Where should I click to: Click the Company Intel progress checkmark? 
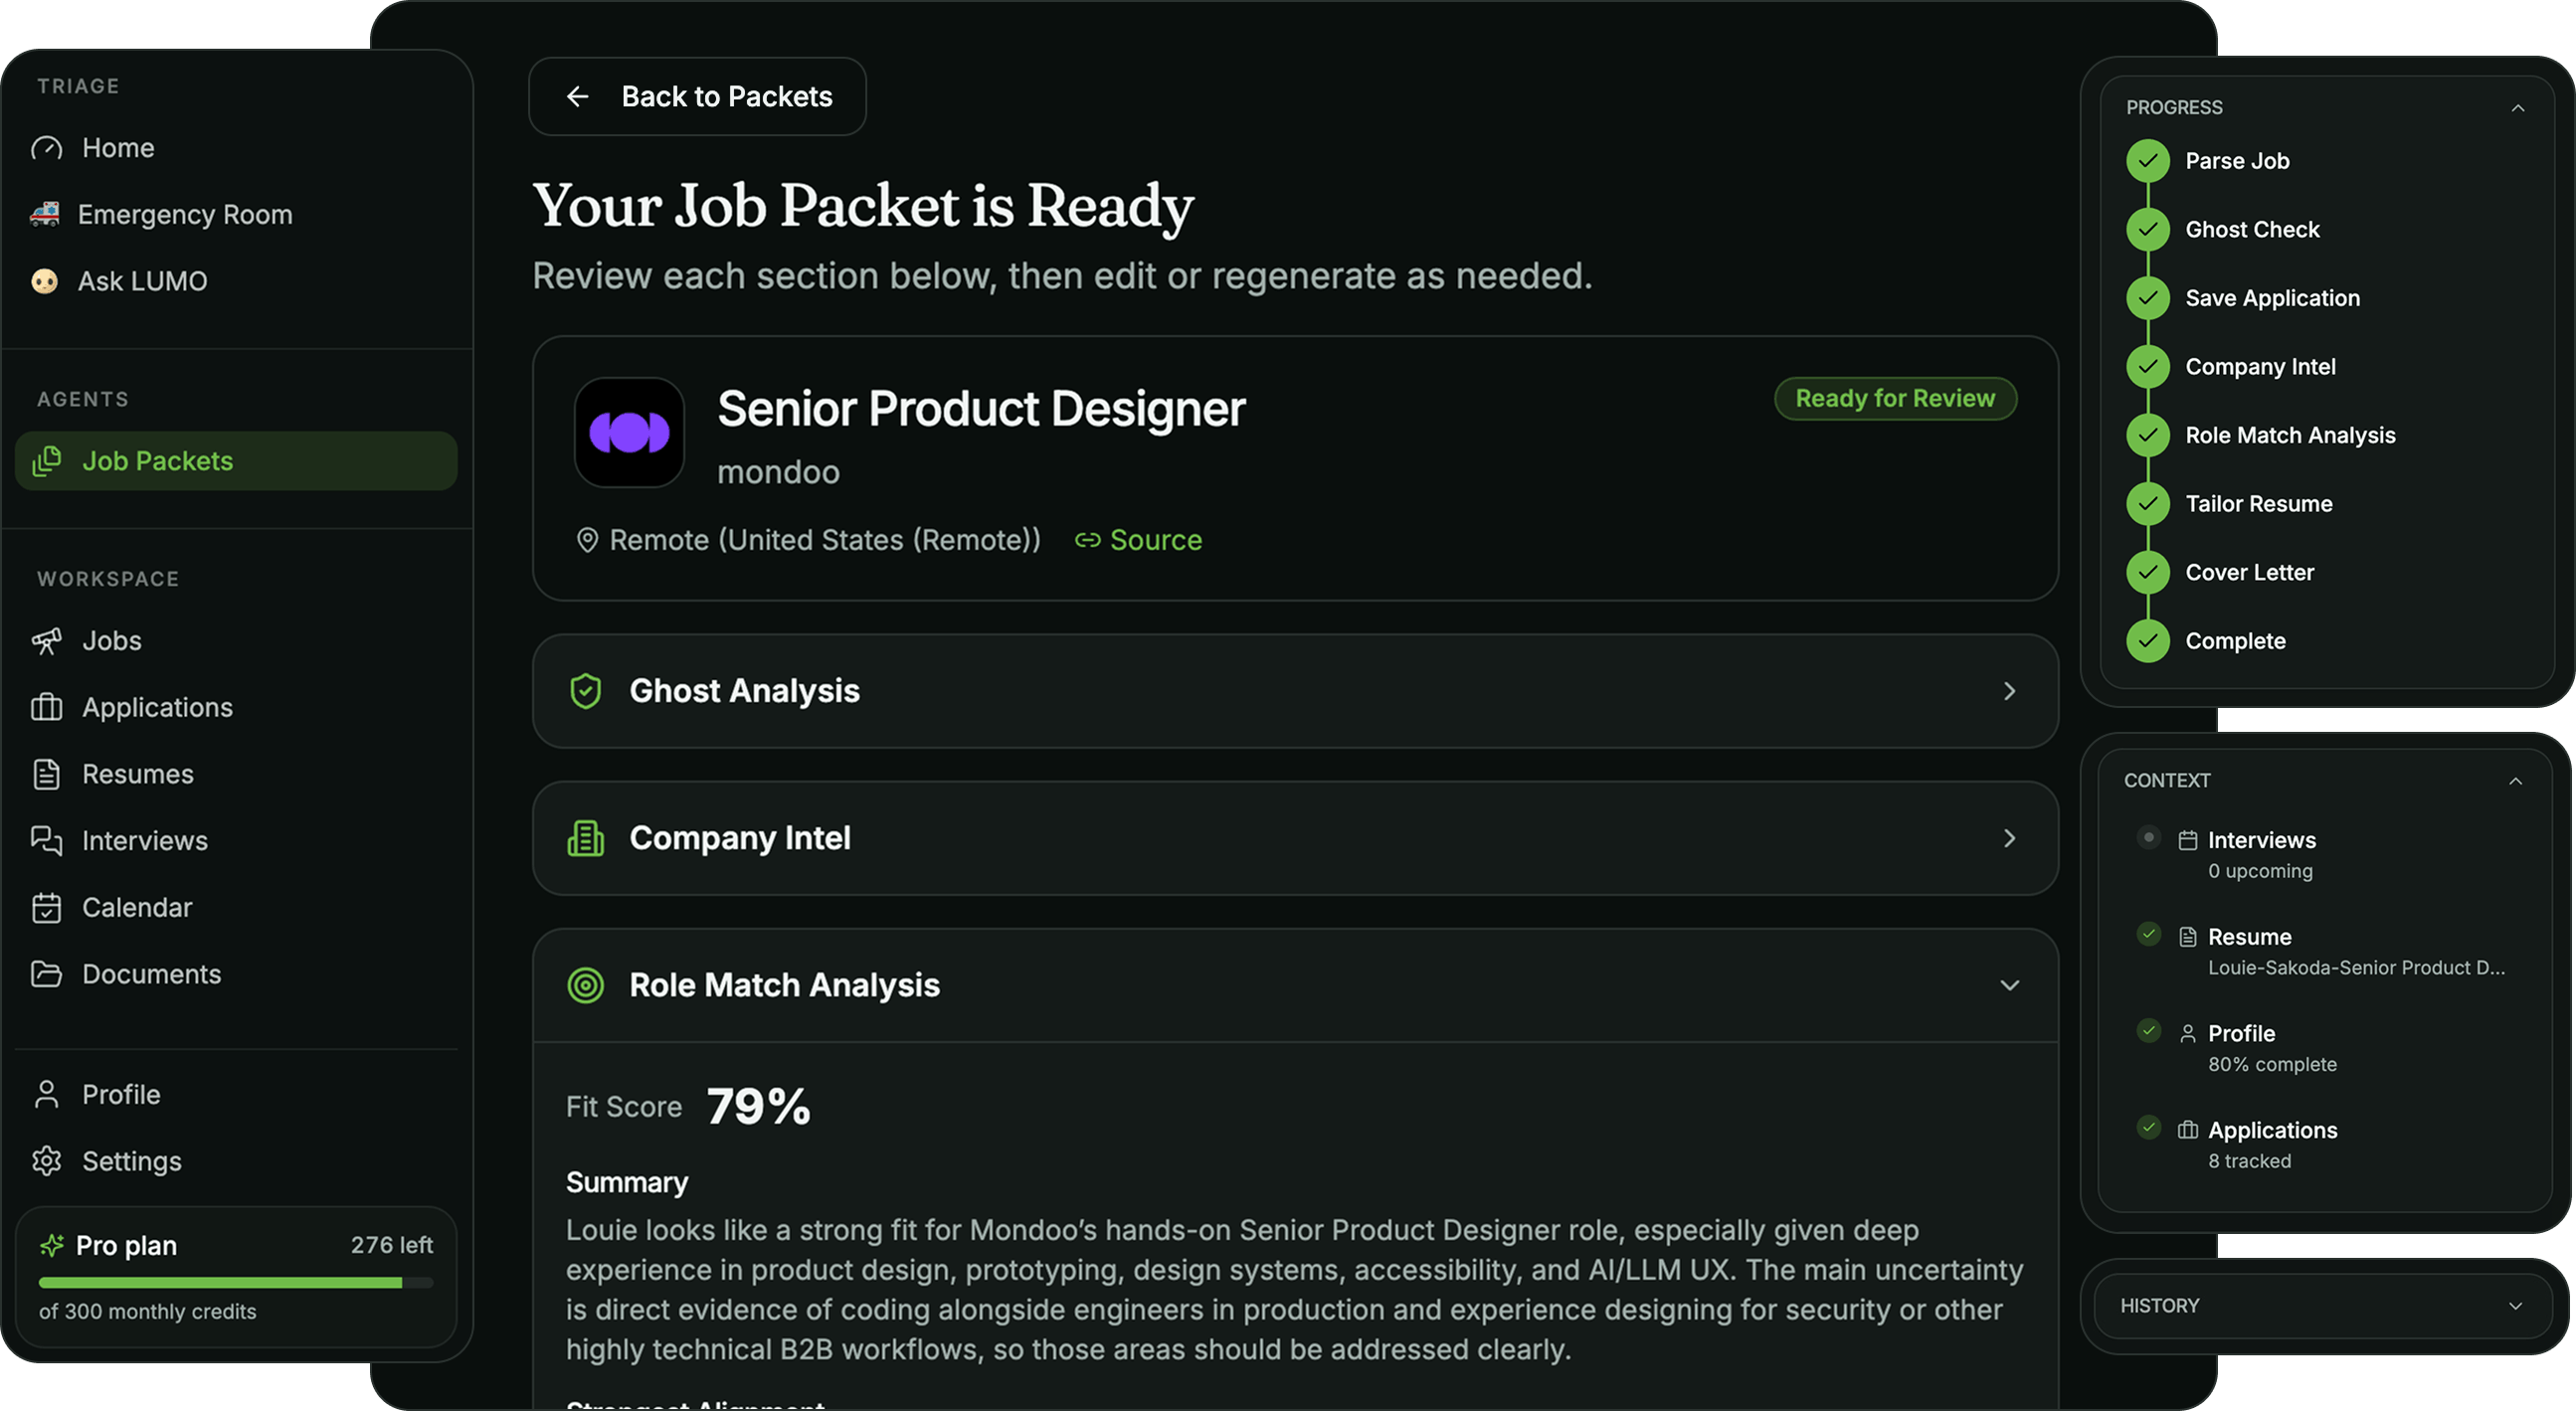(x=2148, y=367)
